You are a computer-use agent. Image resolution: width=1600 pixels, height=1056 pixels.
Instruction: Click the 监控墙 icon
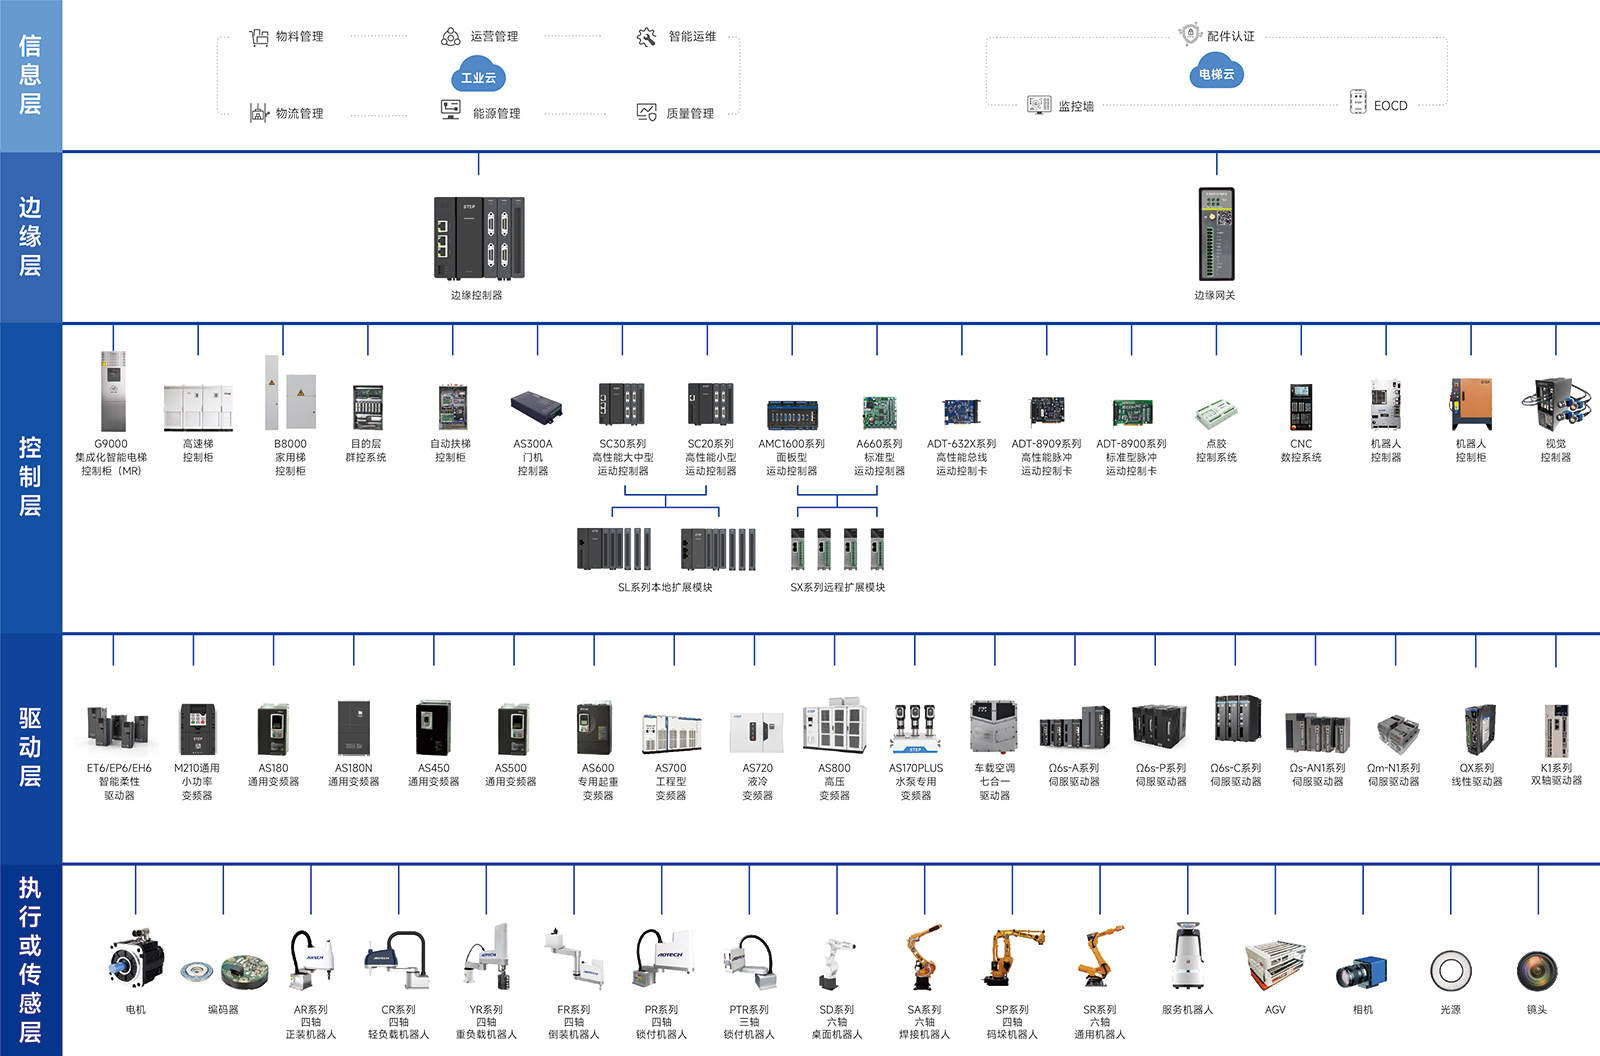point(1039,105)
